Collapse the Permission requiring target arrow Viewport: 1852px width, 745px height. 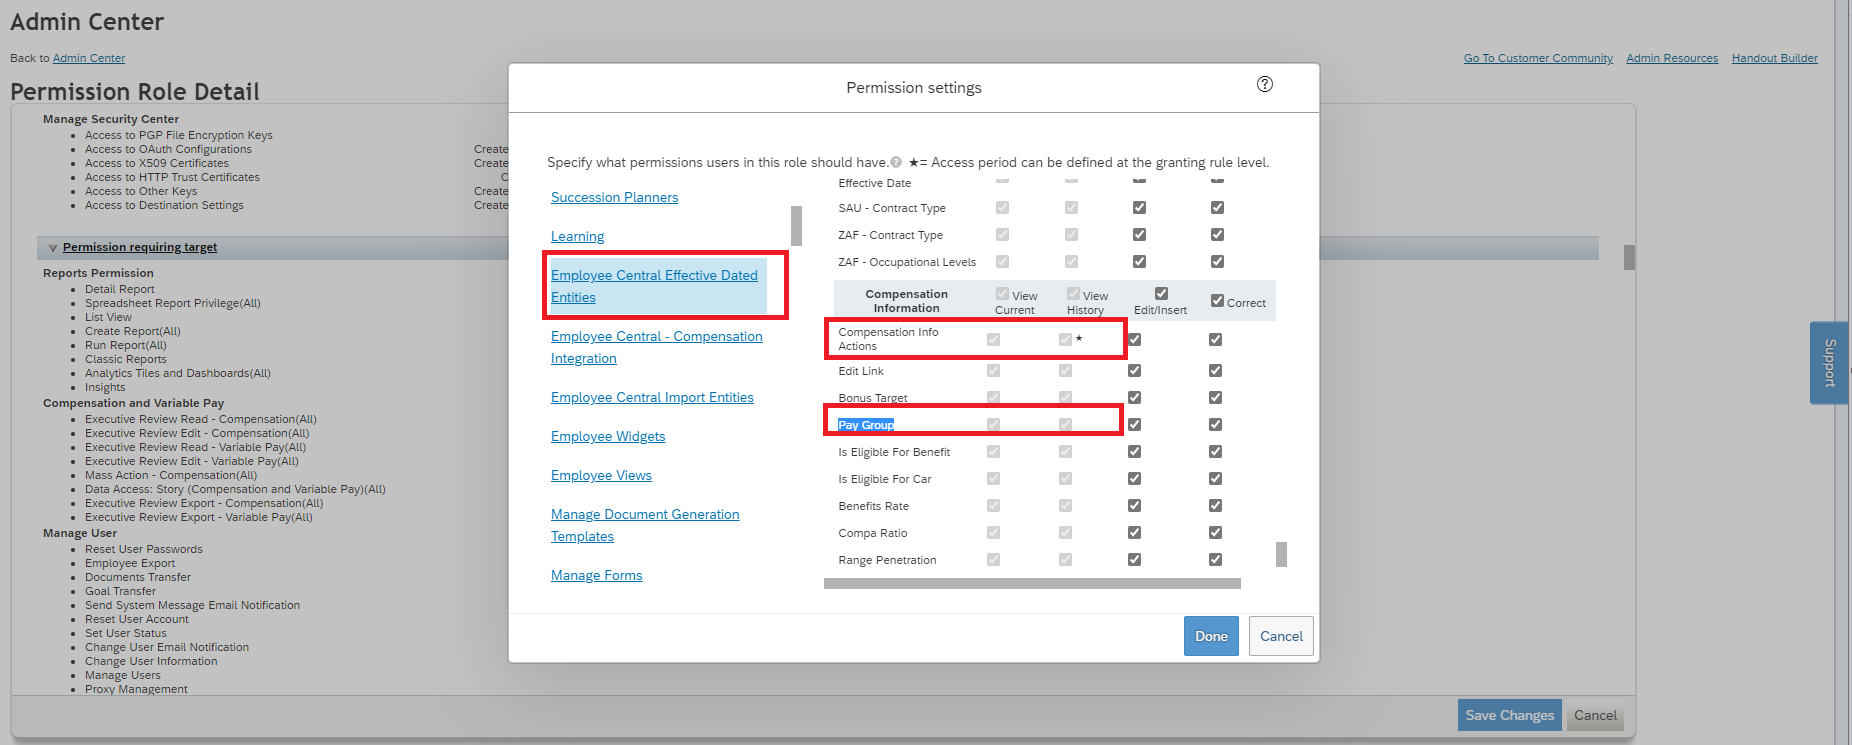(x=53, y=248)
